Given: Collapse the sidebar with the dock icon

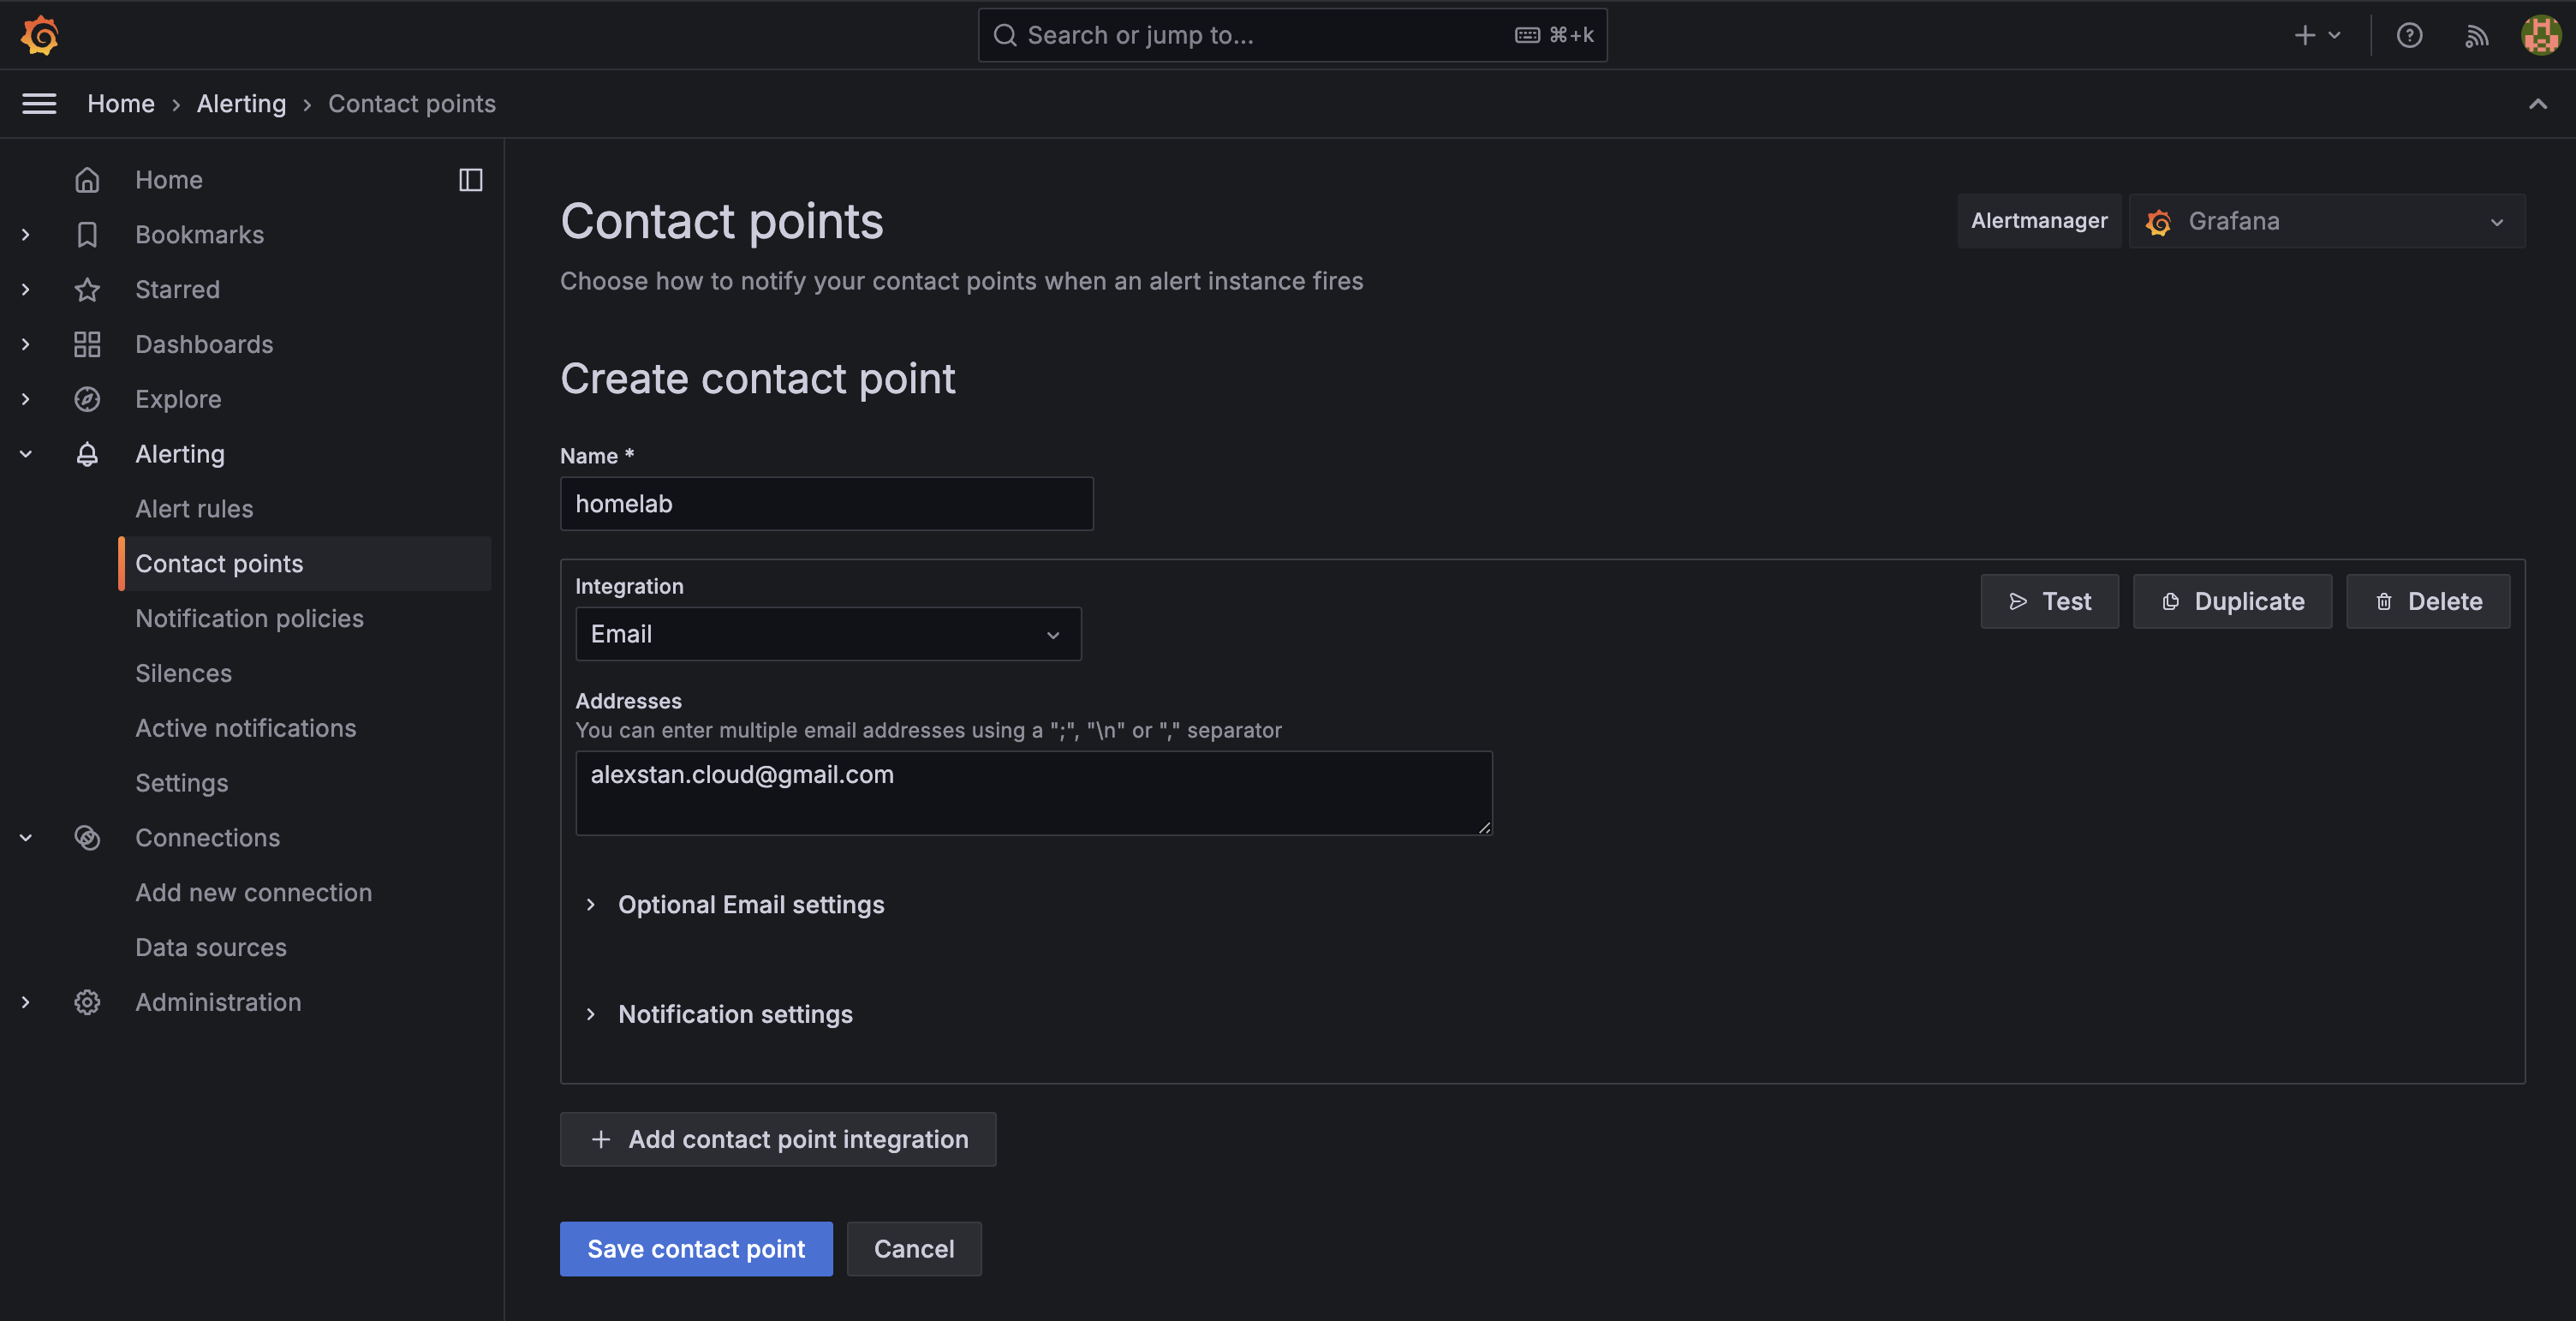Looking at the screenshot, I should coord(470,180).
